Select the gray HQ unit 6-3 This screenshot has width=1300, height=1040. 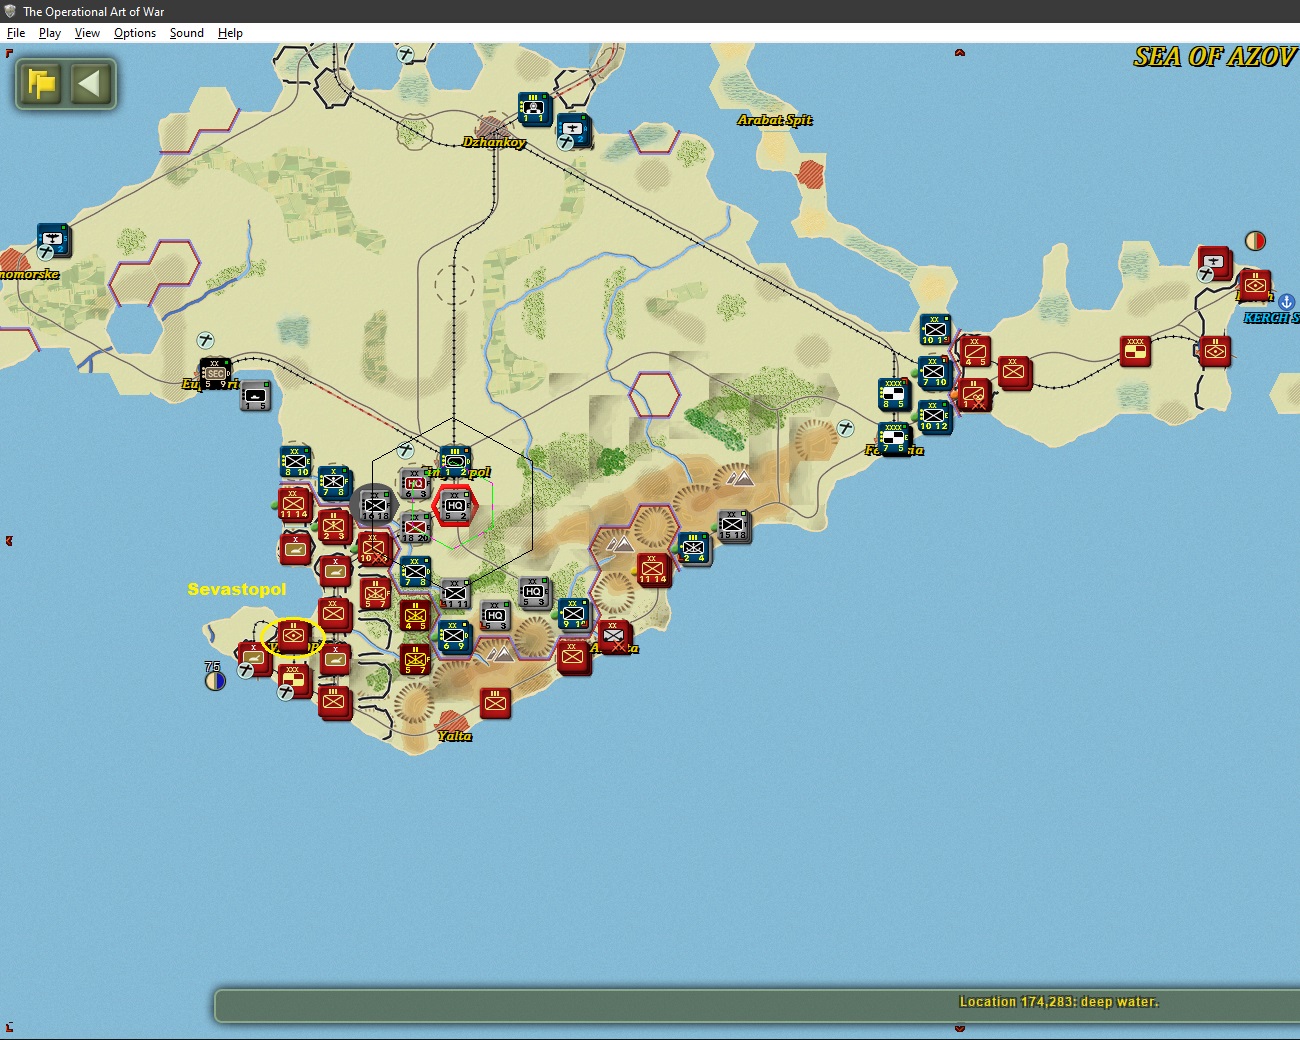[415, 483]
